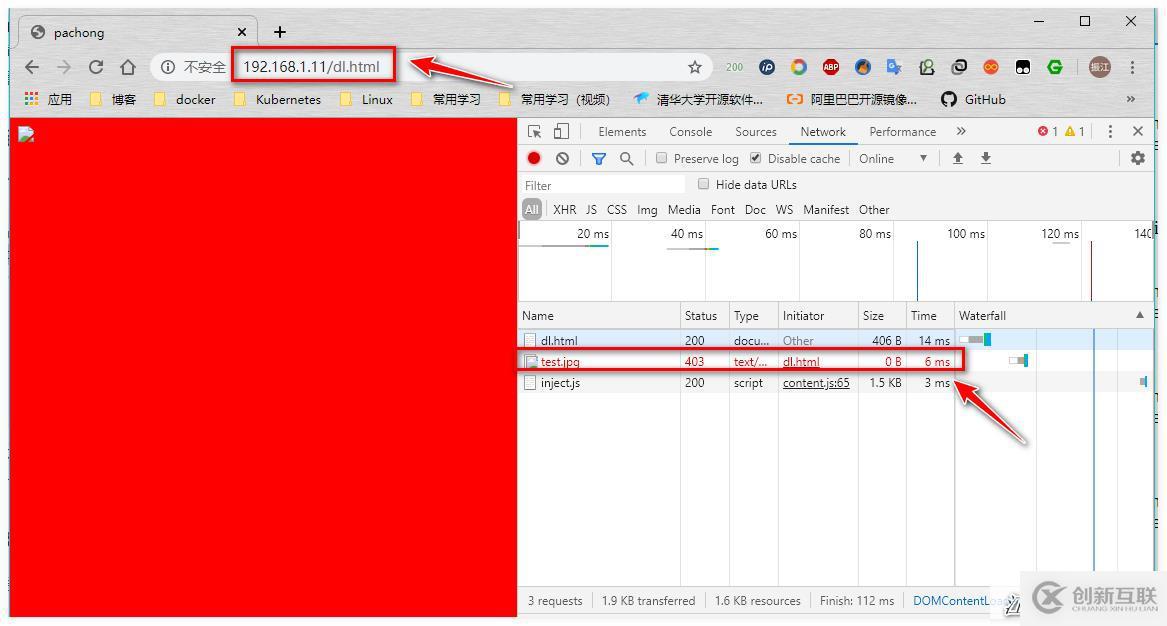Switch to the Sources tab

[755, 132]
